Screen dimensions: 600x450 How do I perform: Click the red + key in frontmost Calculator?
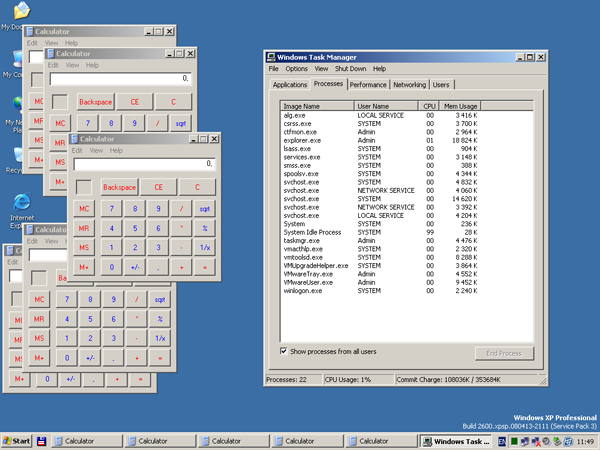point(181,267)
